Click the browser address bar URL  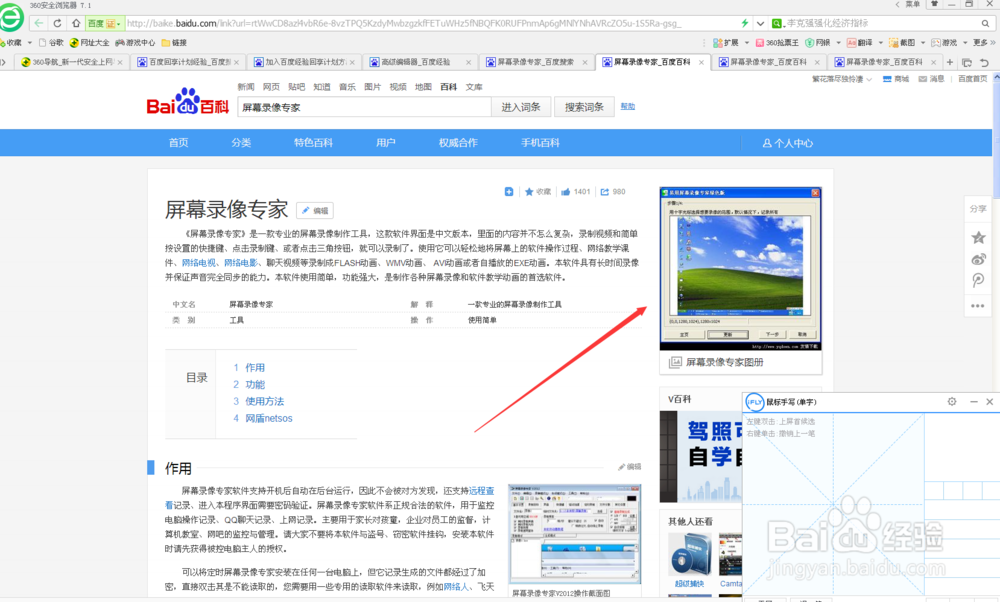pos(404,24)
